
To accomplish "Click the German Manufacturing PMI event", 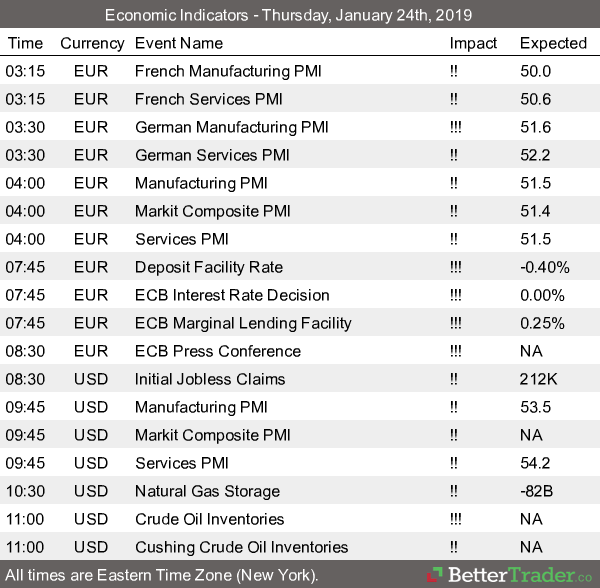I will click(231, 127).
